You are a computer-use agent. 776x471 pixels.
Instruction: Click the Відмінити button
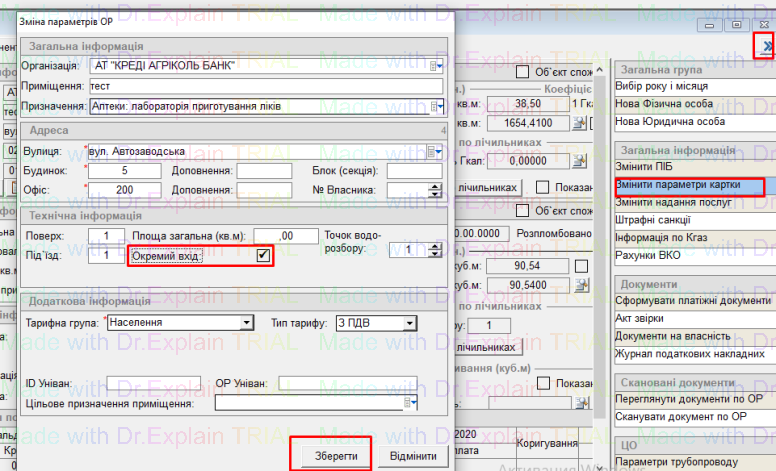pos(413,455)
